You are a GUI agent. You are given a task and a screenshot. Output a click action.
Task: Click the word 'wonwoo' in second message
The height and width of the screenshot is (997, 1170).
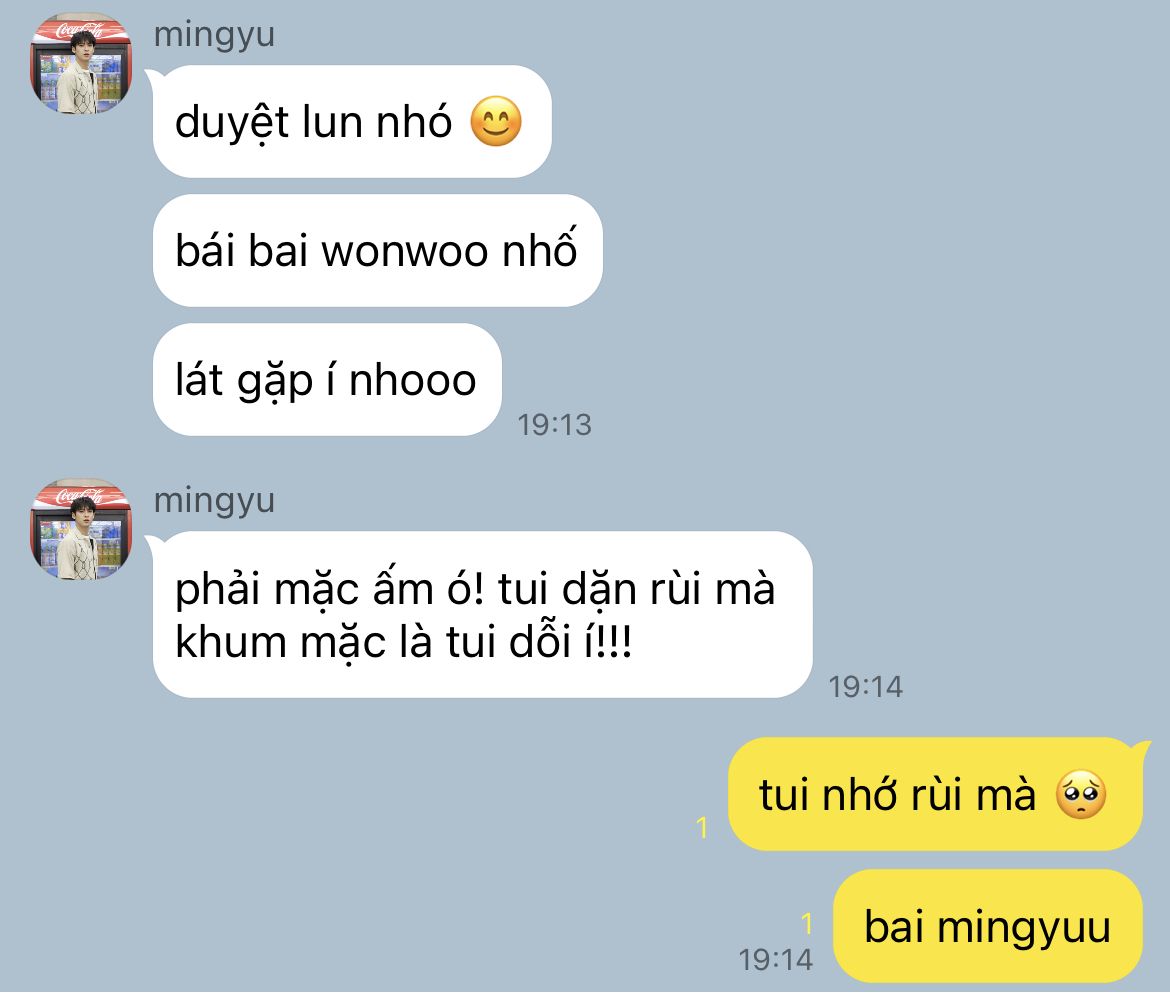click(404, 251)
